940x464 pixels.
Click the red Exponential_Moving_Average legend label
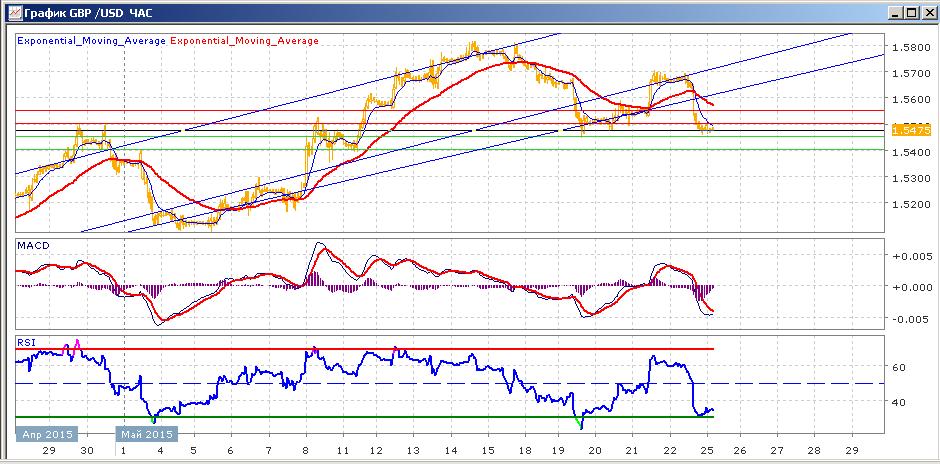[x=245, y=41]
